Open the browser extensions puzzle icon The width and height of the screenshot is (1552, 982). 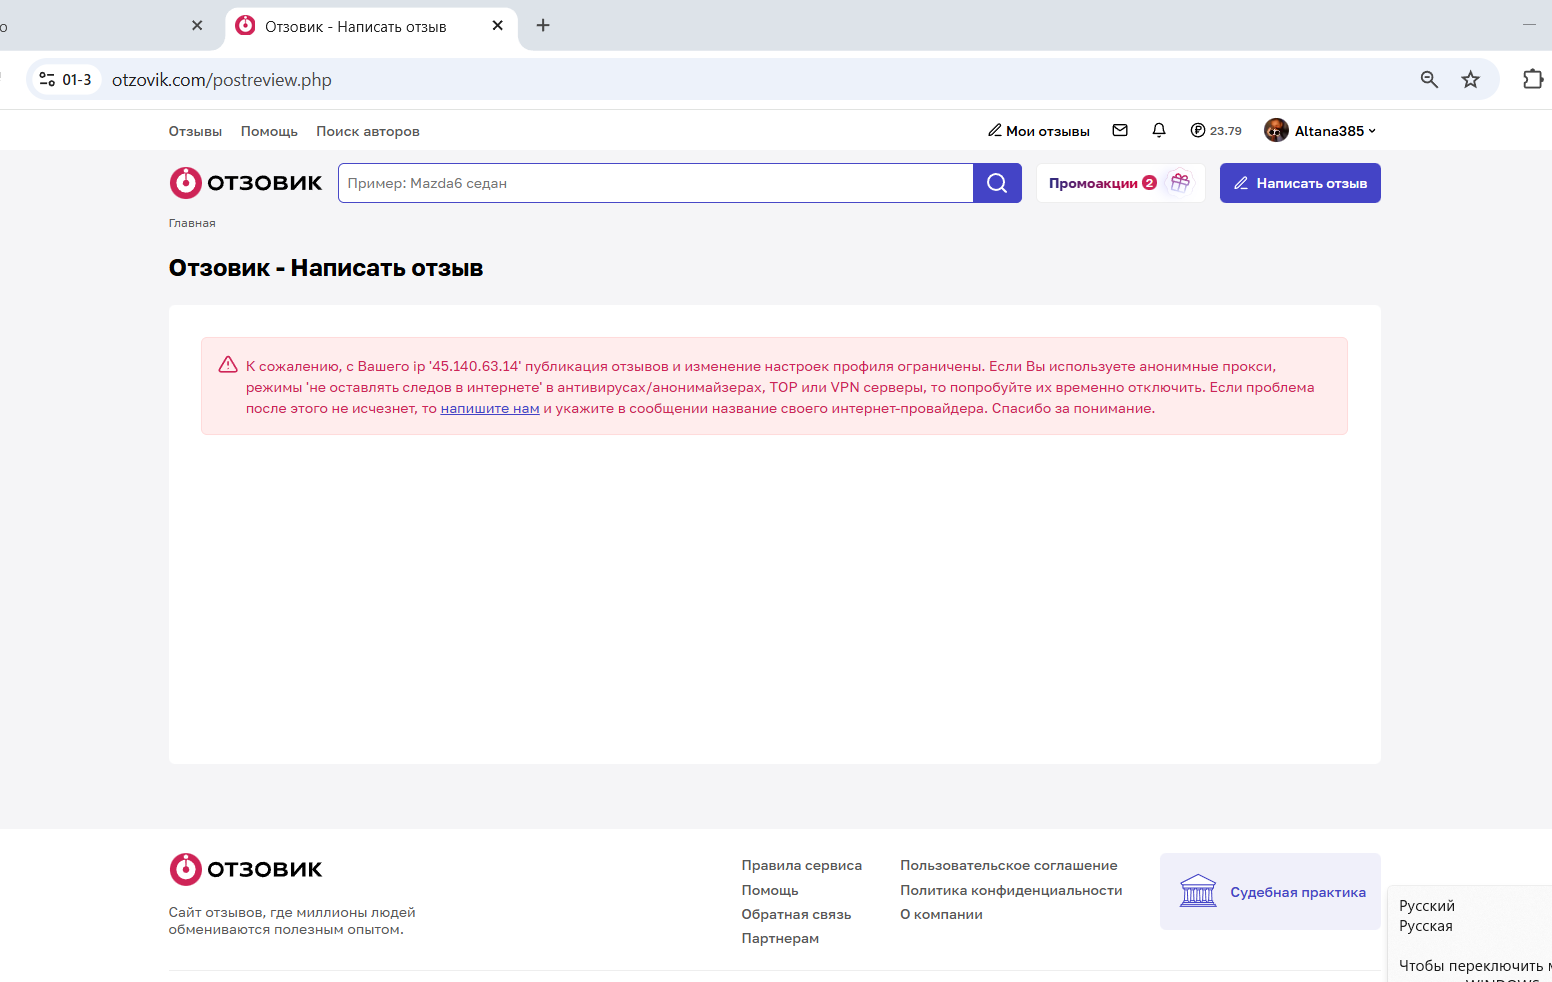1532,79
